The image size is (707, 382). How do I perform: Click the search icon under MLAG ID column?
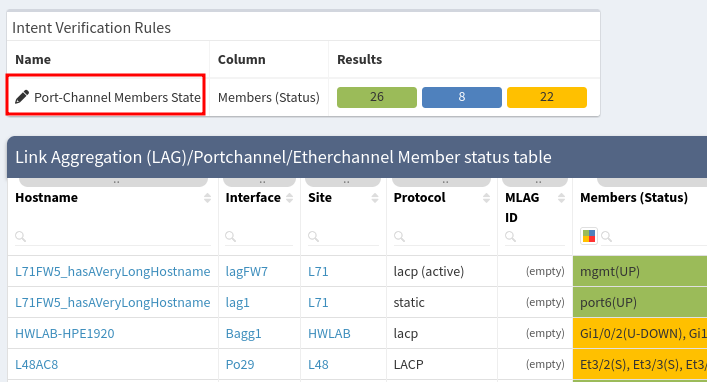(x=510, y=236)
